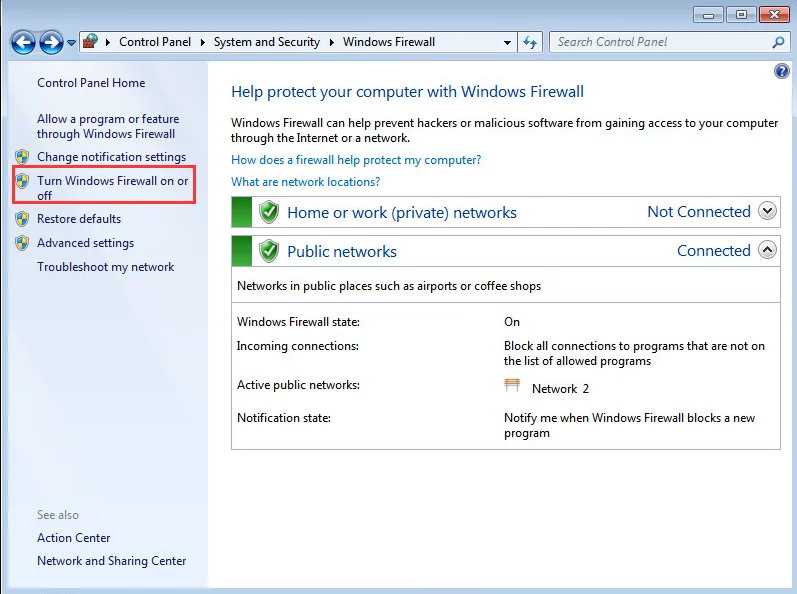Click the search magnifier icon
This screenshot has width=797, height=594.
(778, 42)
